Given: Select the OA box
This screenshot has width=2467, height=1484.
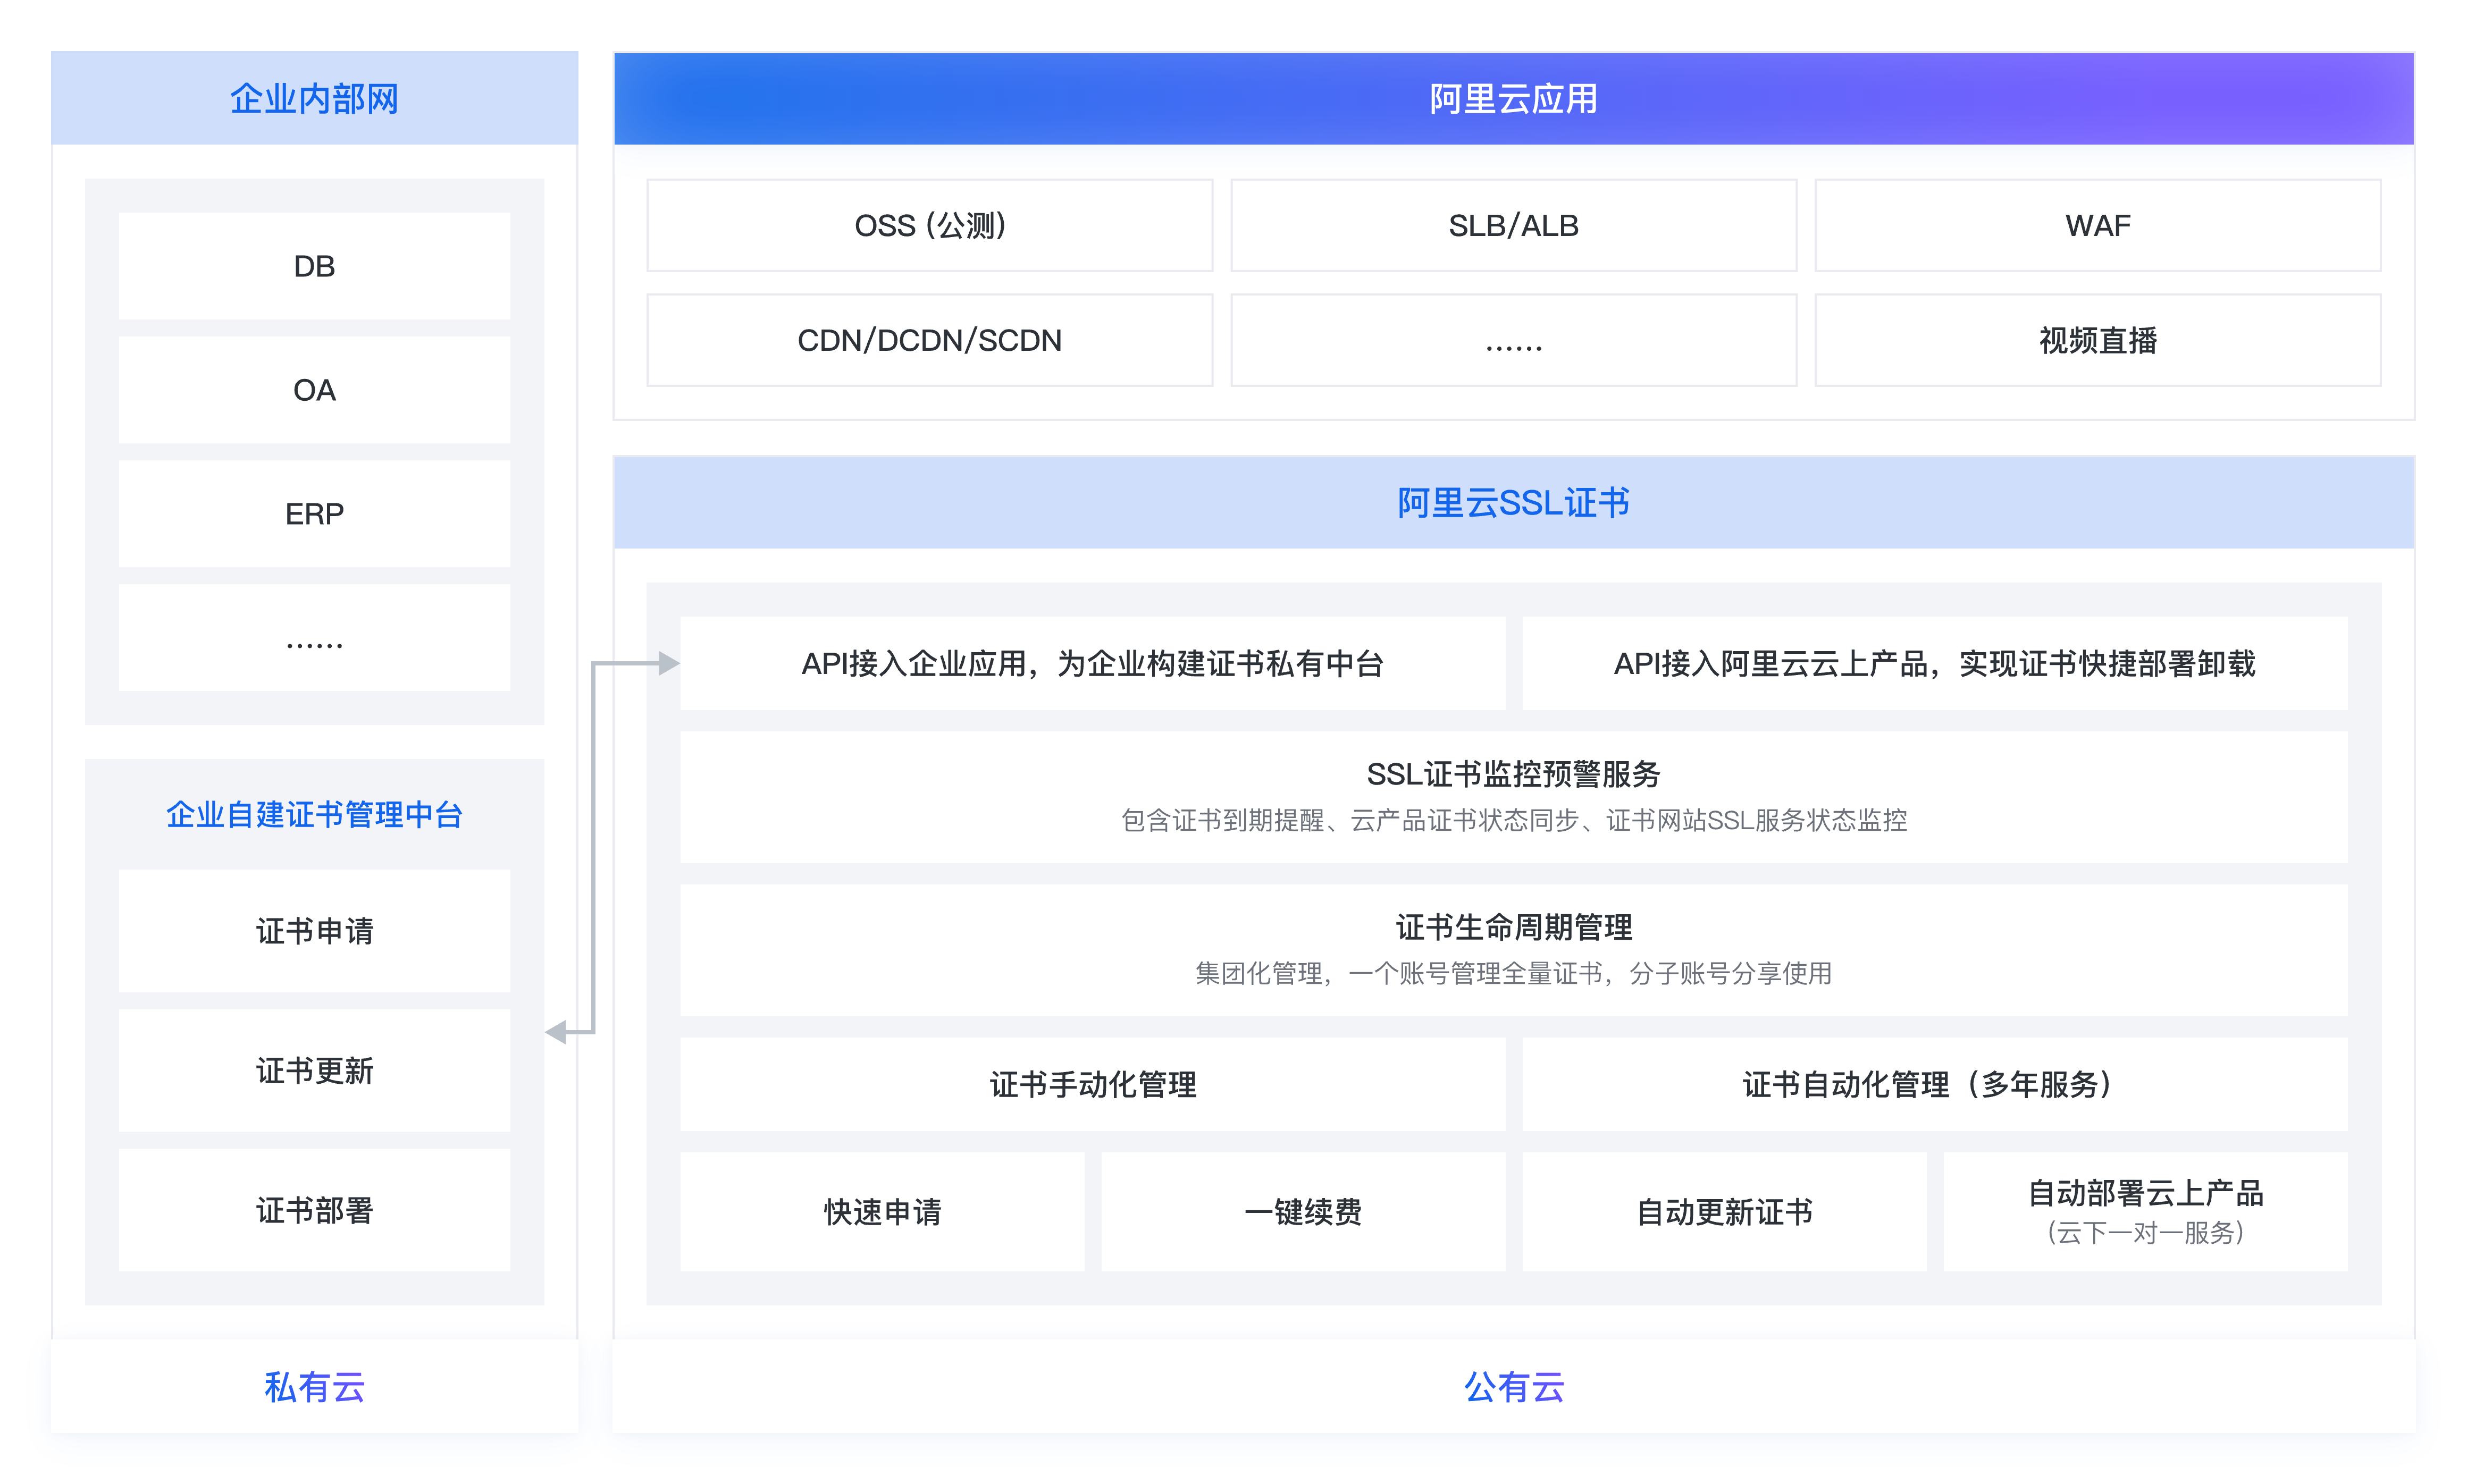Looking at the screenshot, I should (x=314, y=390).
